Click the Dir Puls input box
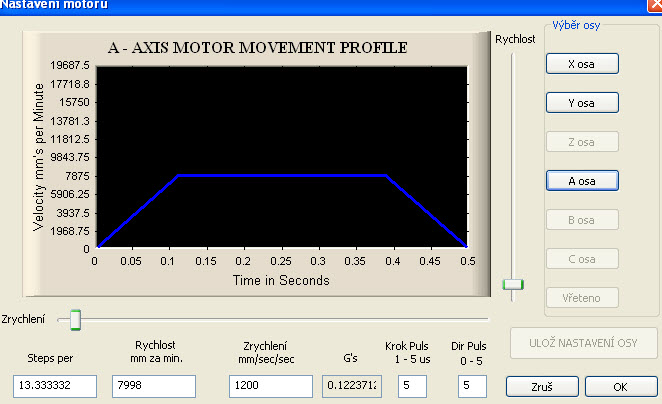 (470, 386)
